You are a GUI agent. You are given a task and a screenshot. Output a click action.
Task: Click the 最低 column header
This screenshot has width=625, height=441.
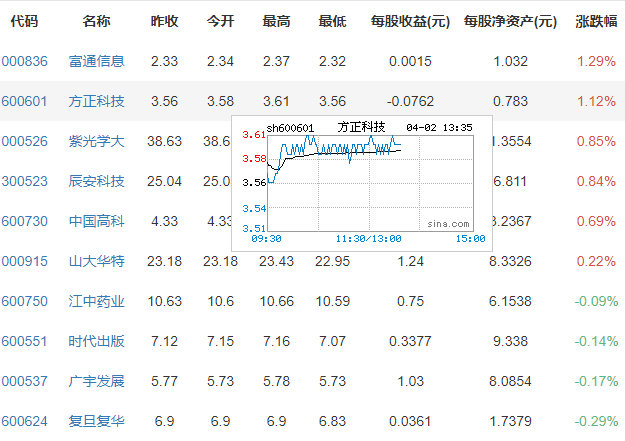[332, 21]
